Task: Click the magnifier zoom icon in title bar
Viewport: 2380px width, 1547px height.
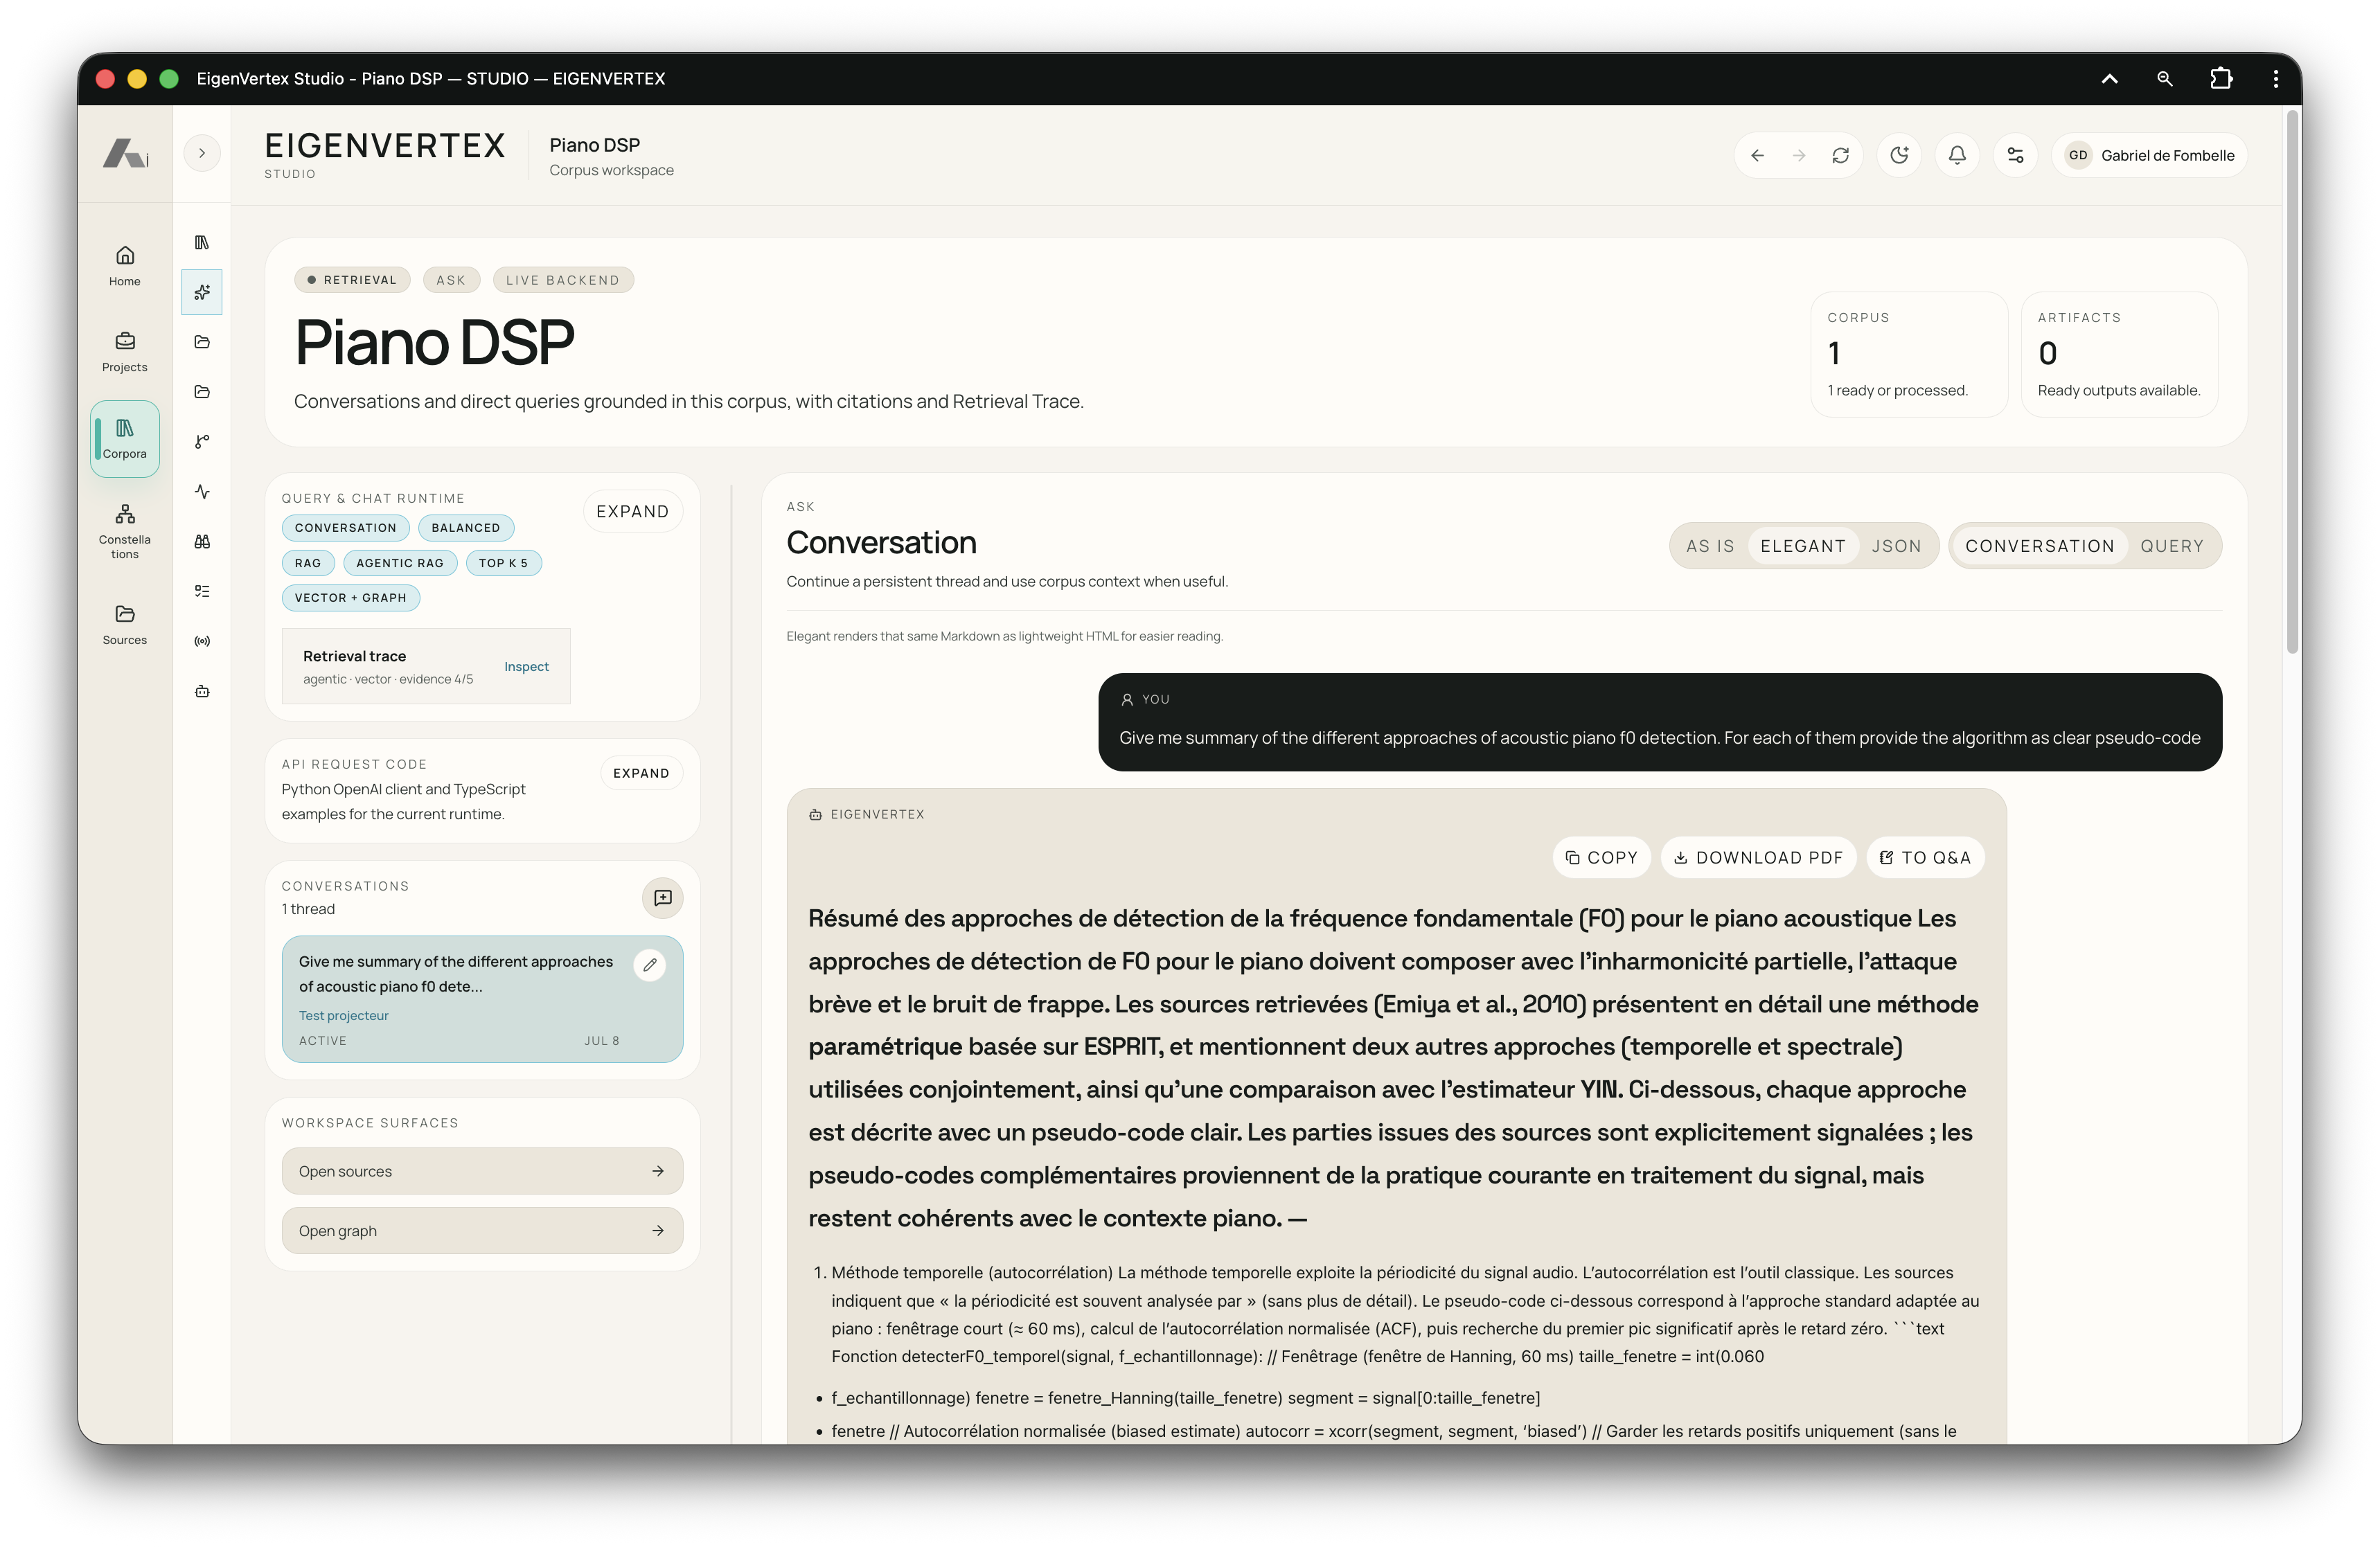Action: point(2164,79)
